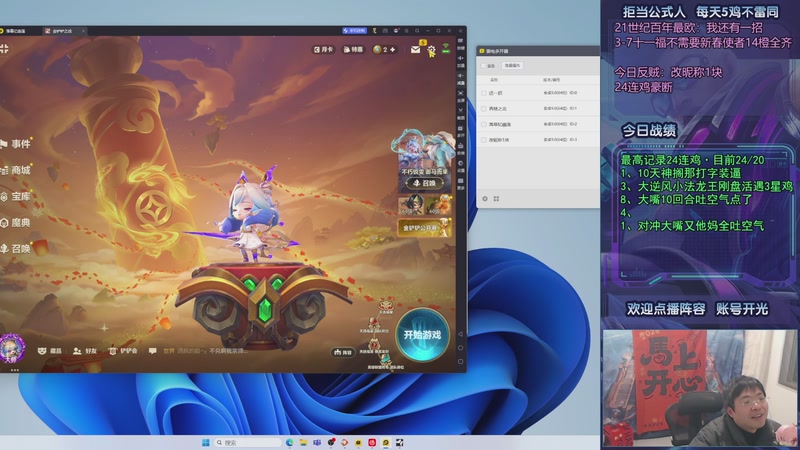The width and height of the screenshot is (800, 450).
Task: Open Microsoft Teams from the taskbar
Action: pos(317,442)
